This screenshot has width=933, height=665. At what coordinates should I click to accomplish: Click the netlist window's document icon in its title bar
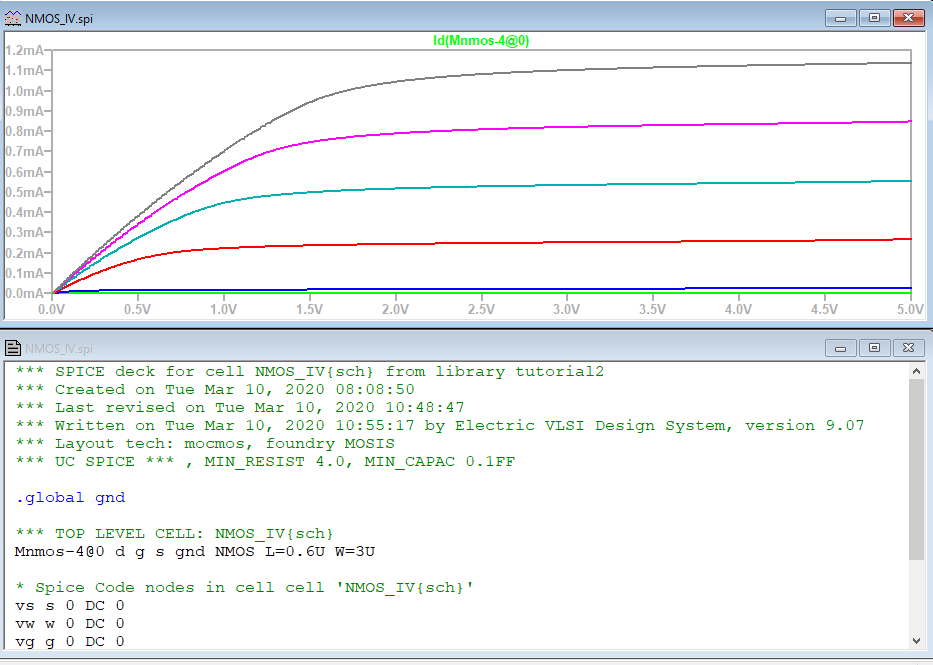[13, 348]
